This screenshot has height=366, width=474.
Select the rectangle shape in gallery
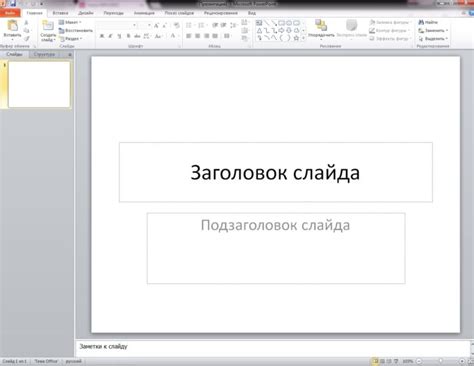click(281, 23)
